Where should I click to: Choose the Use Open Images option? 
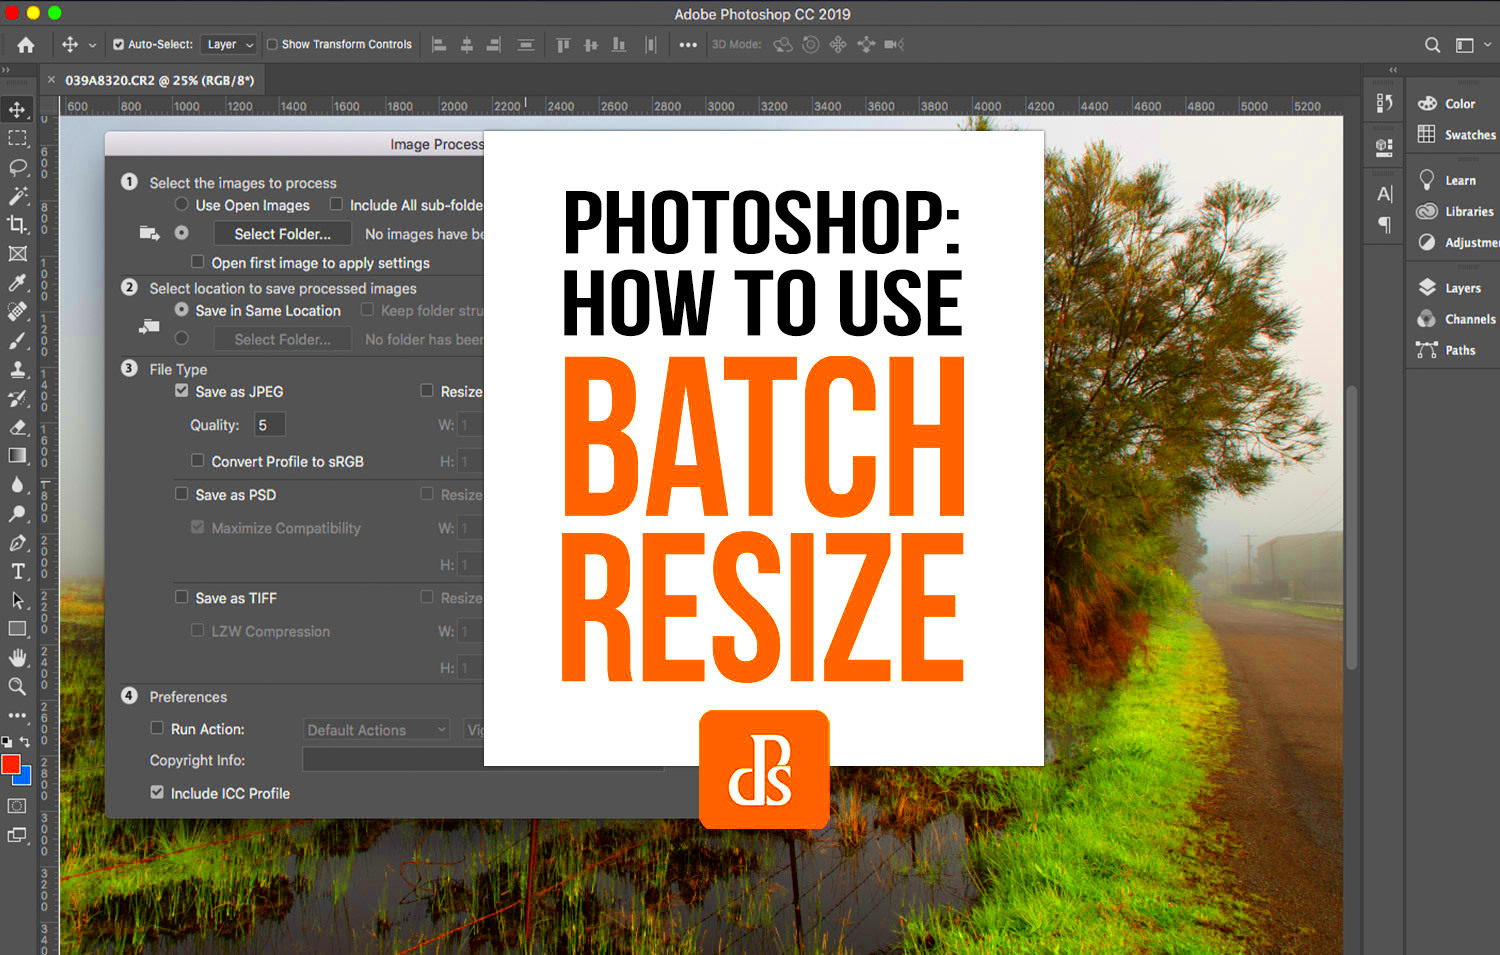[181, 204]
